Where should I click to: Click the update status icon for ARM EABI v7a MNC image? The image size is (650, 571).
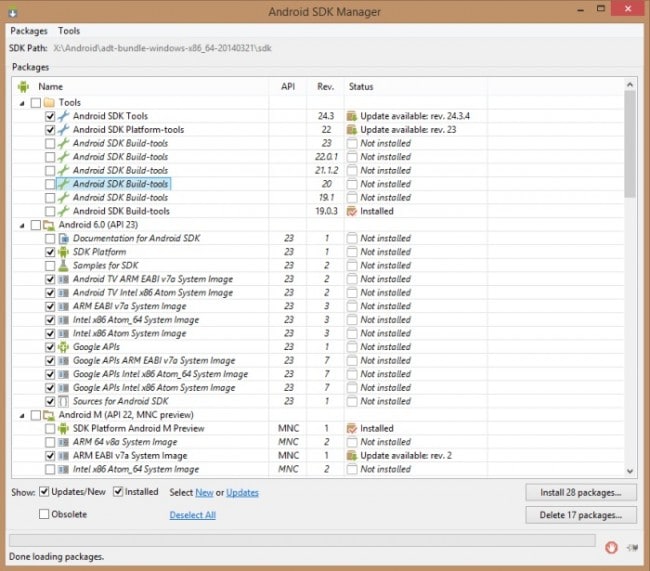[352, 456]
